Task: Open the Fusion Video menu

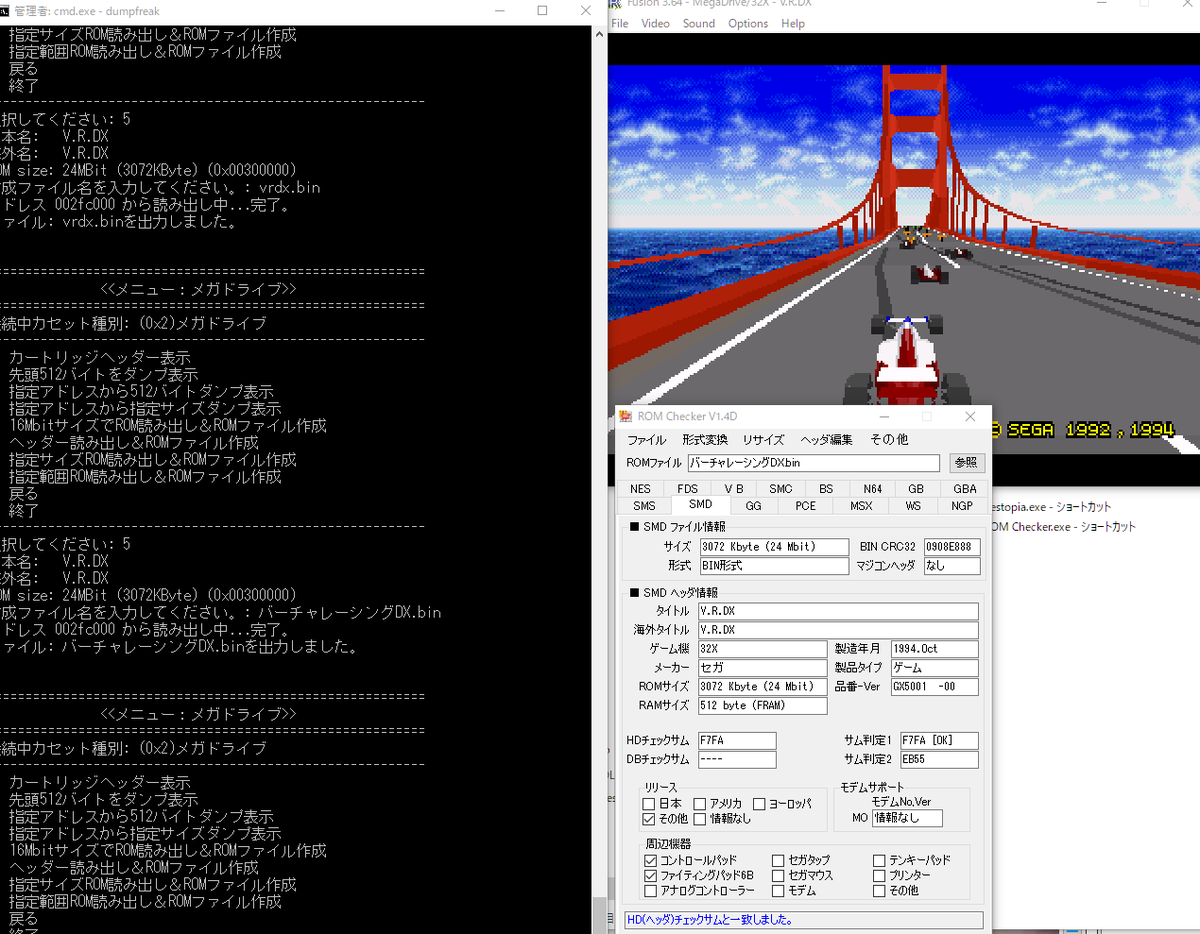Action: click(x=656, y=24)
